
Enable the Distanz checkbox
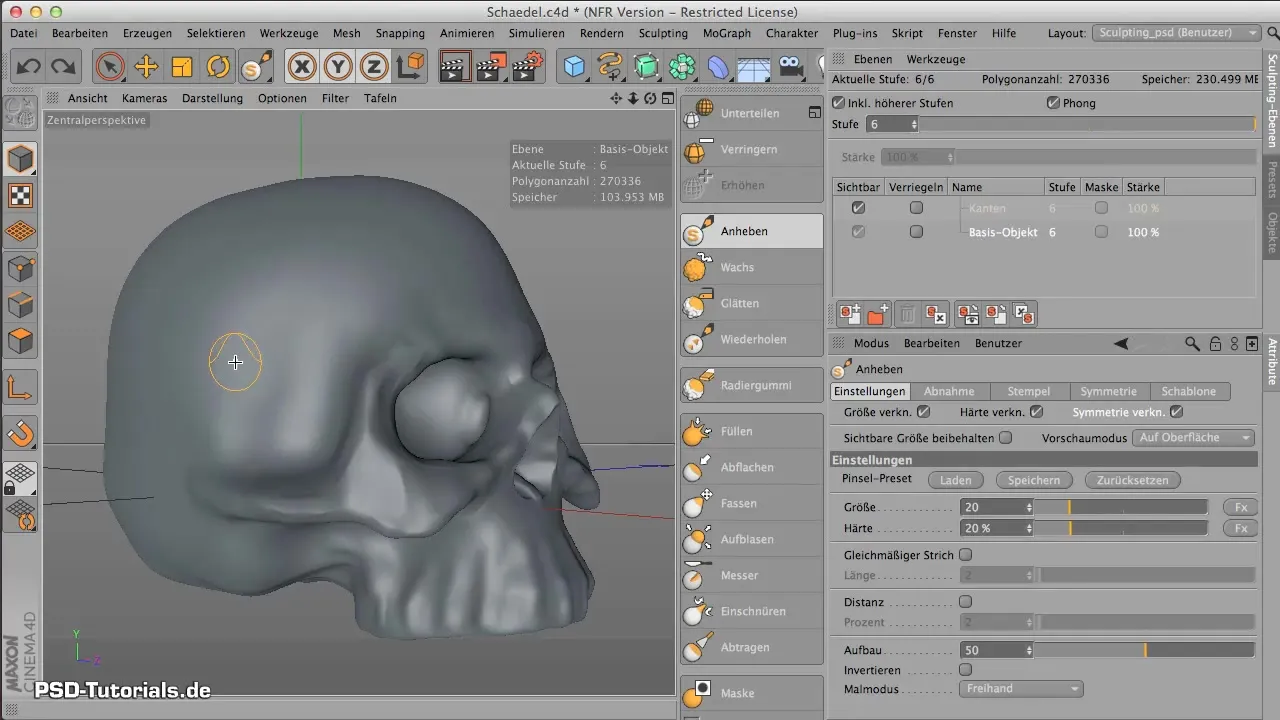click(965, 602)
